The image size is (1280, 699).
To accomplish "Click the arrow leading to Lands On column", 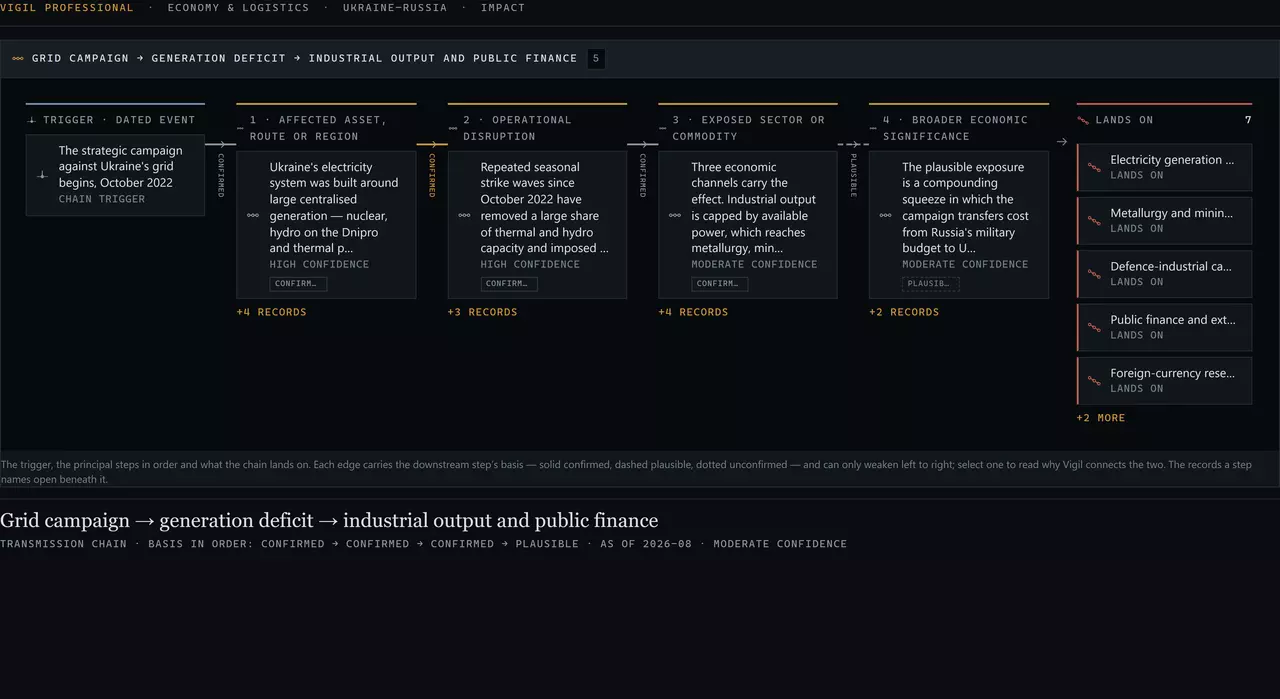I will (1062, 142).
